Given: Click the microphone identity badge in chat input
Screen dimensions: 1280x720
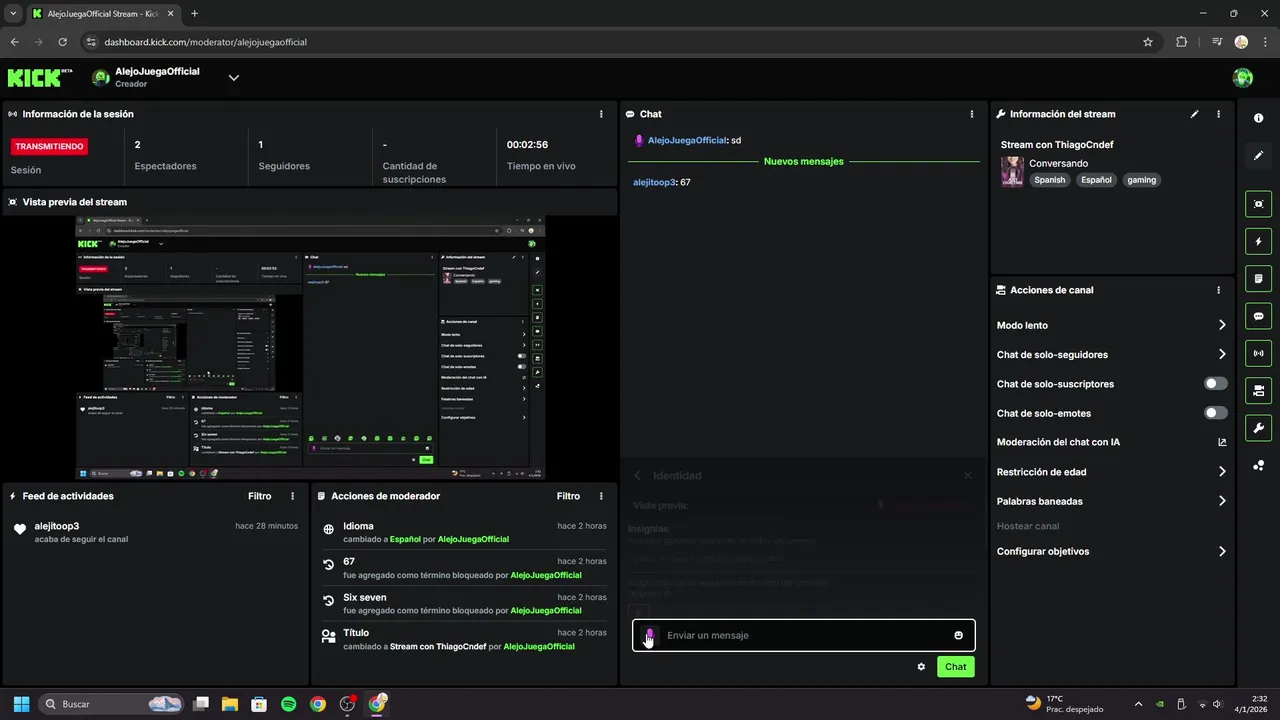Looking at the screenshot, I should pyautogui.click(x=650, y=635).
